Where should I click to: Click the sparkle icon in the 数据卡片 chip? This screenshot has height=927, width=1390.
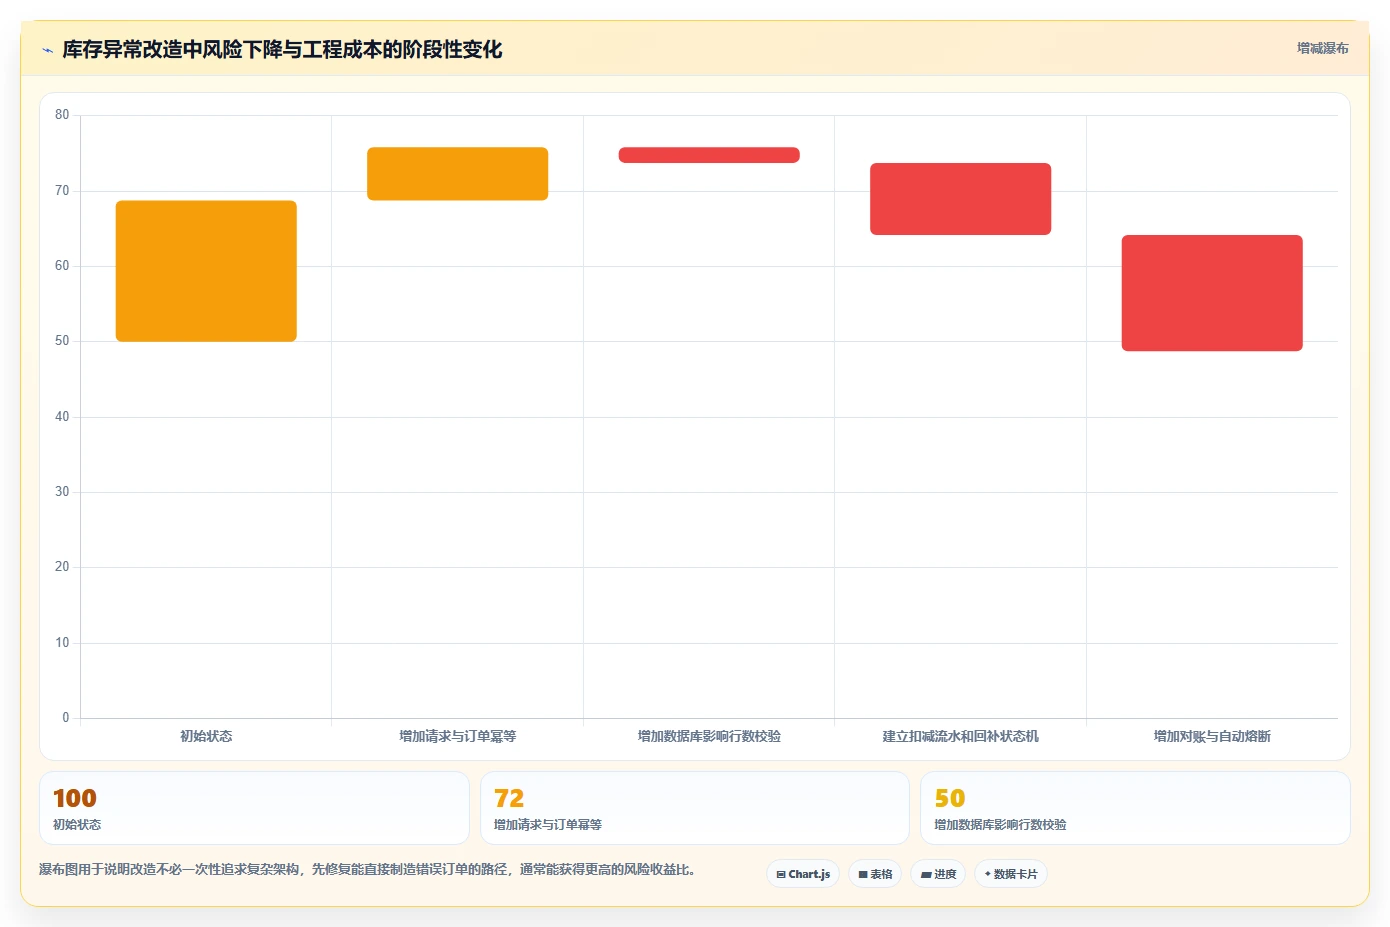pos(988,874)
